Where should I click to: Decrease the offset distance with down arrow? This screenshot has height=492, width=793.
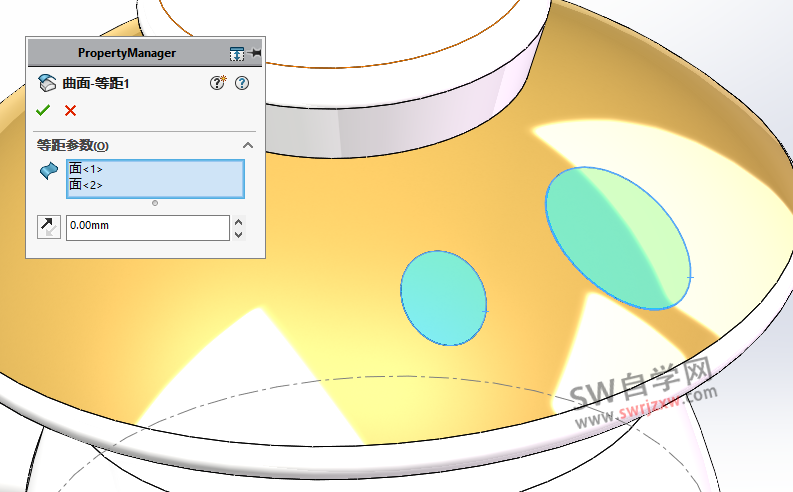238,234
